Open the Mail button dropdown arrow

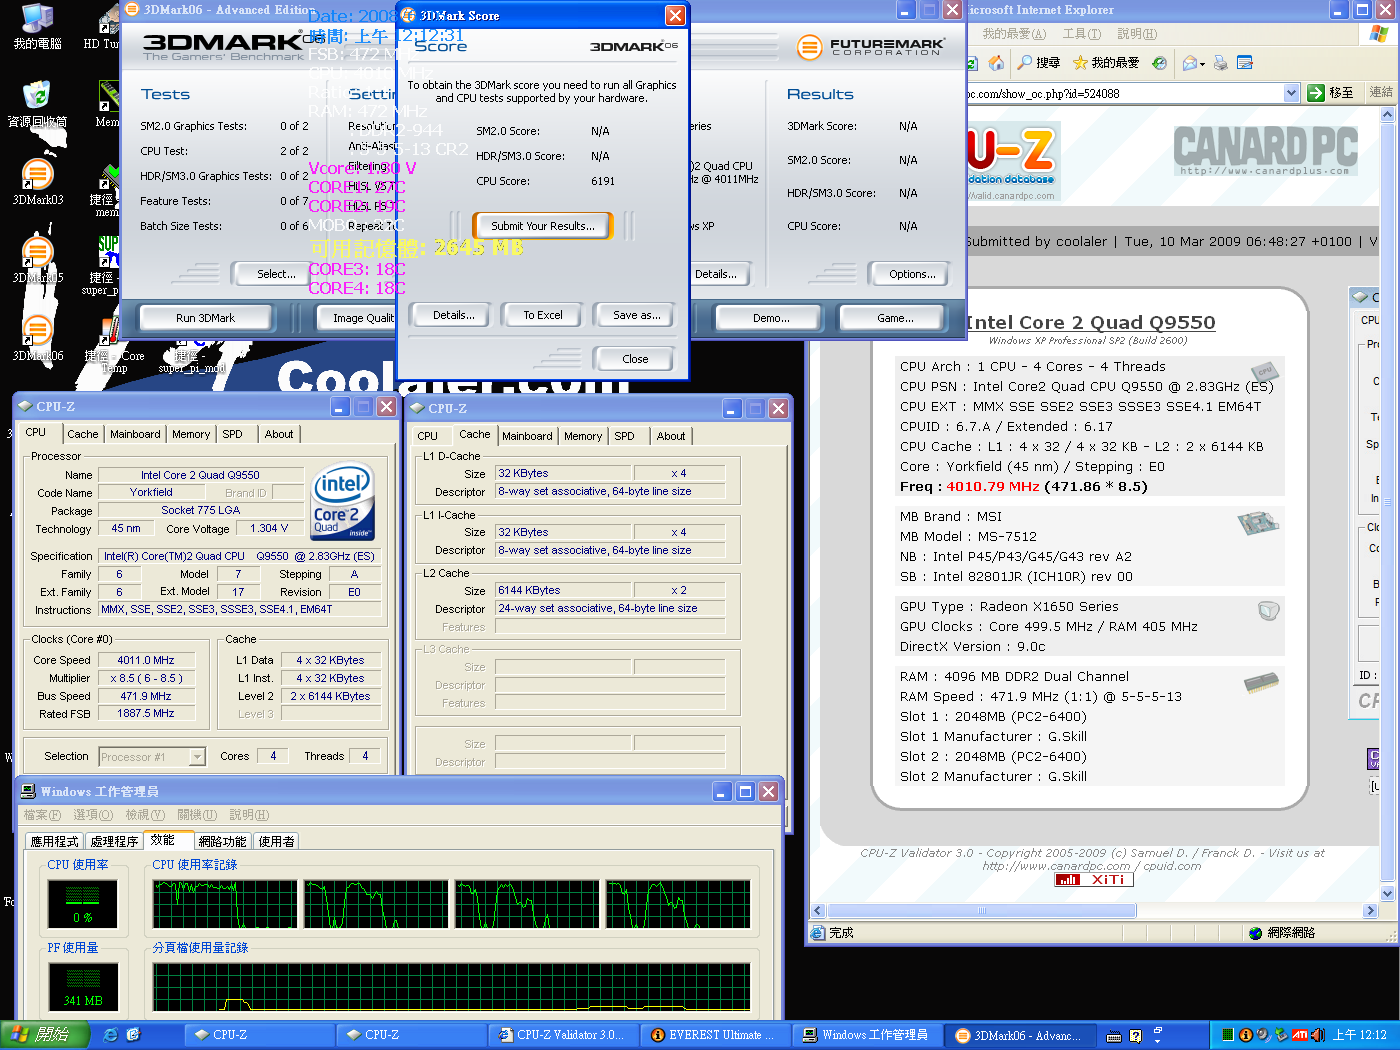coord(1202,63)
